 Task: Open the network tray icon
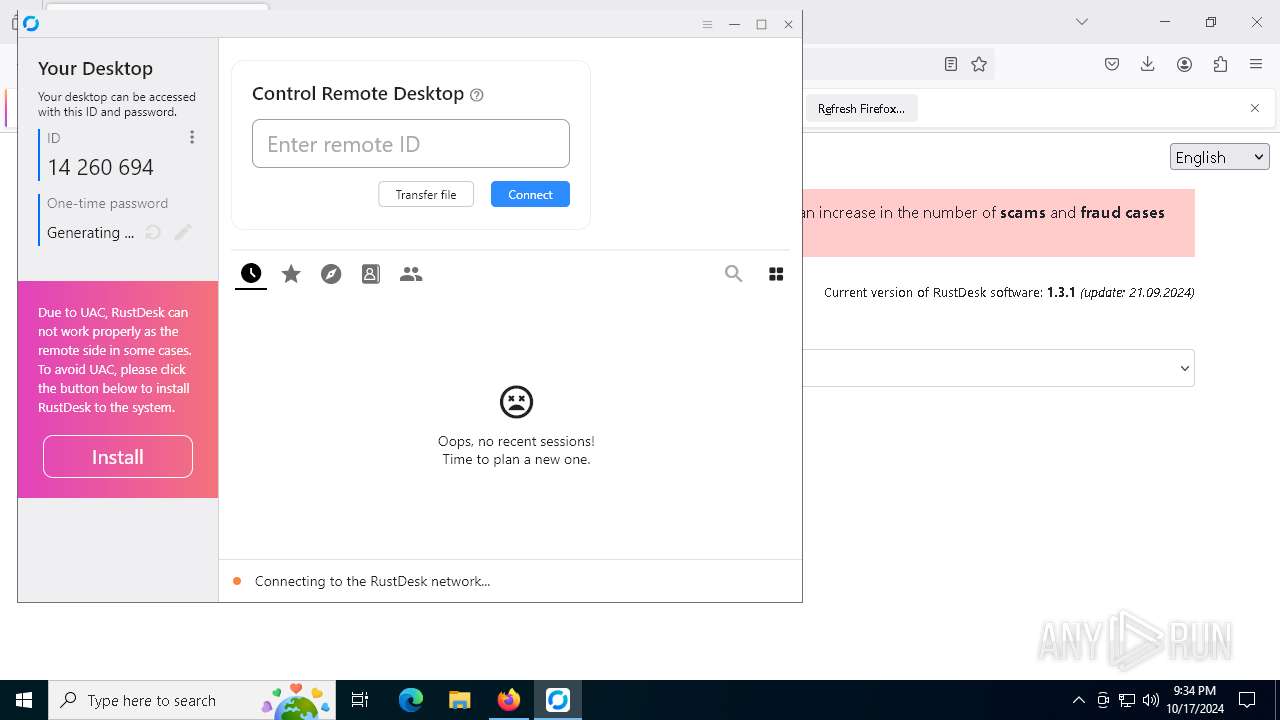click(x=1127, y=700)
